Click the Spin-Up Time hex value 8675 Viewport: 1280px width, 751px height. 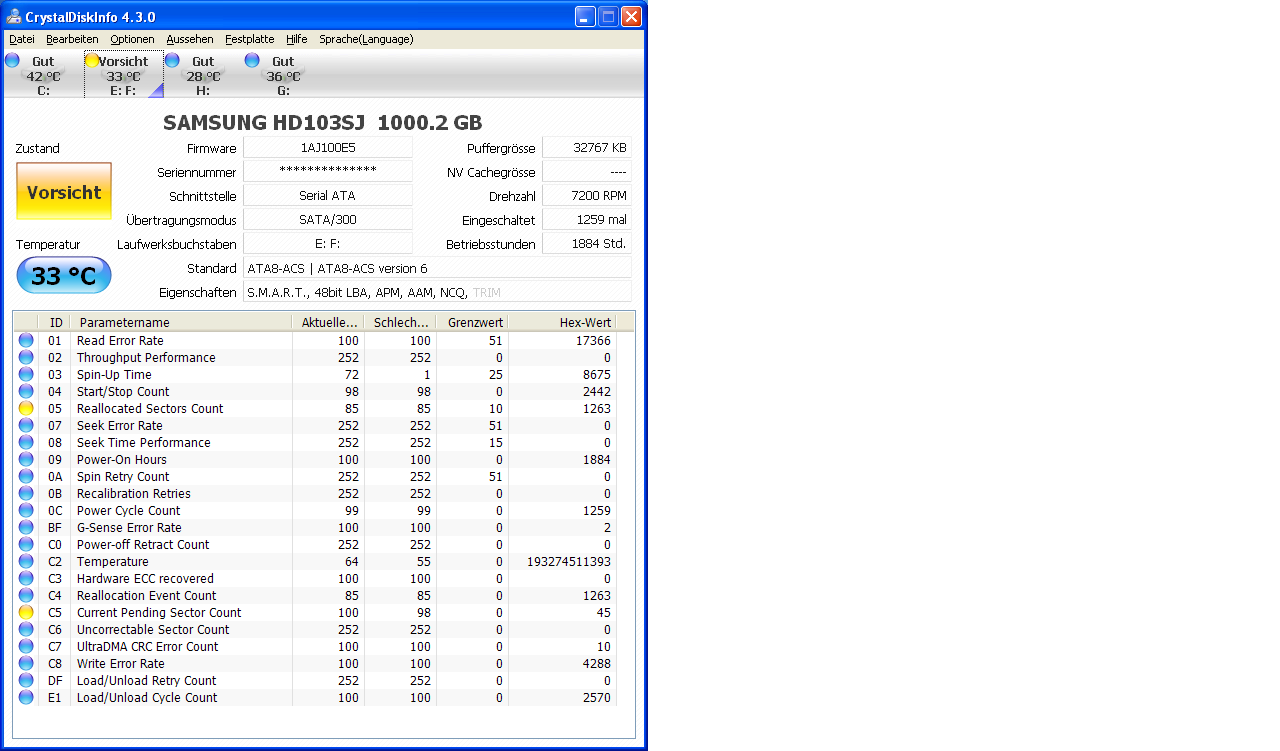pyautogui.click(x=597, y=375)
